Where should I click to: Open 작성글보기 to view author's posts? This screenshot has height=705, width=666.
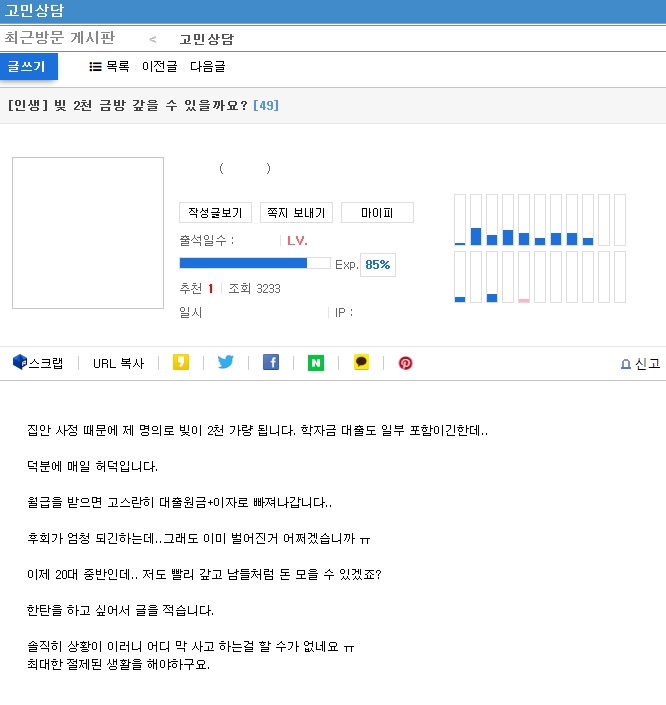pos(215,213)
